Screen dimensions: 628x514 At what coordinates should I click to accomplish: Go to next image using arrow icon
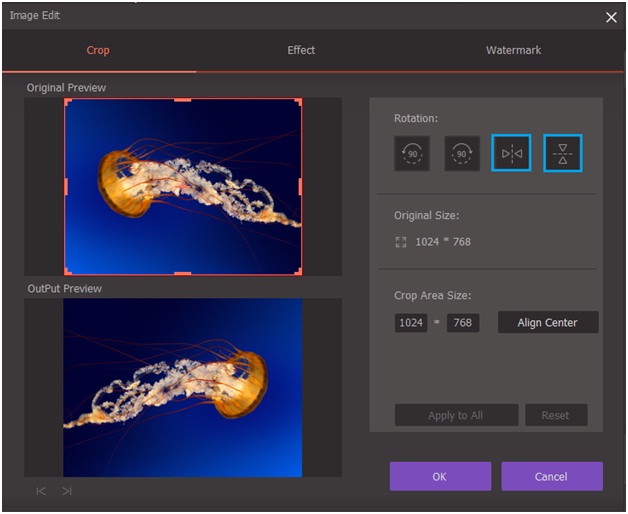[67, 491]
